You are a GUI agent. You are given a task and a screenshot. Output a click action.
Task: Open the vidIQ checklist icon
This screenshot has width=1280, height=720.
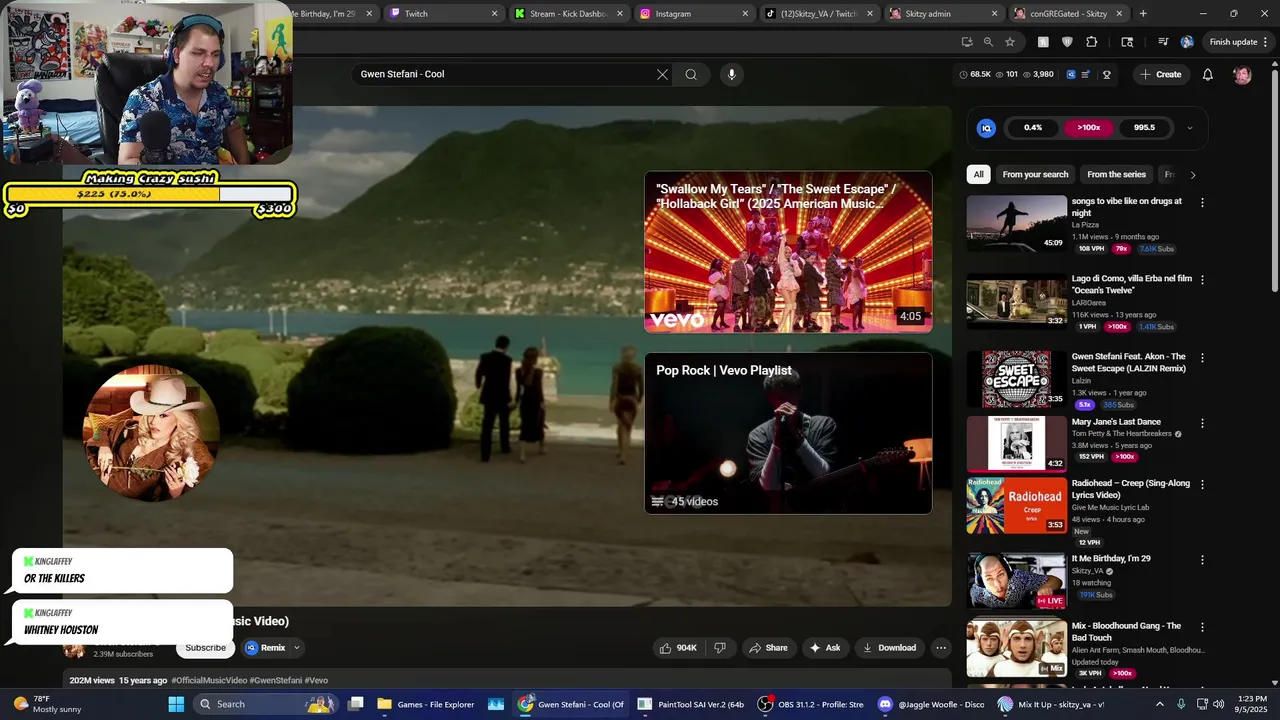[1087, 74]
